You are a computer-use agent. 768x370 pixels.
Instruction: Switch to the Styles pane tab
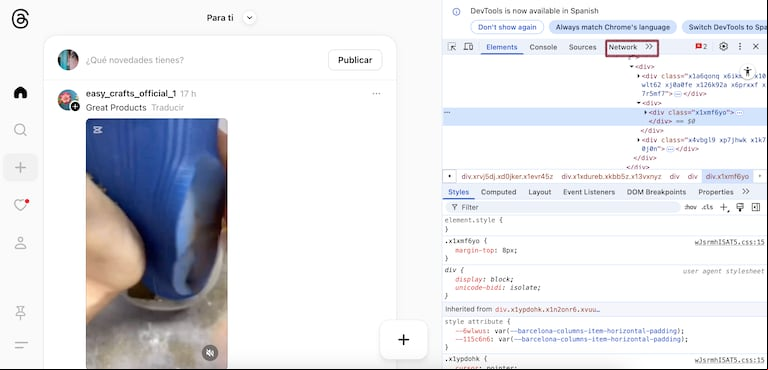pos(458,192)
